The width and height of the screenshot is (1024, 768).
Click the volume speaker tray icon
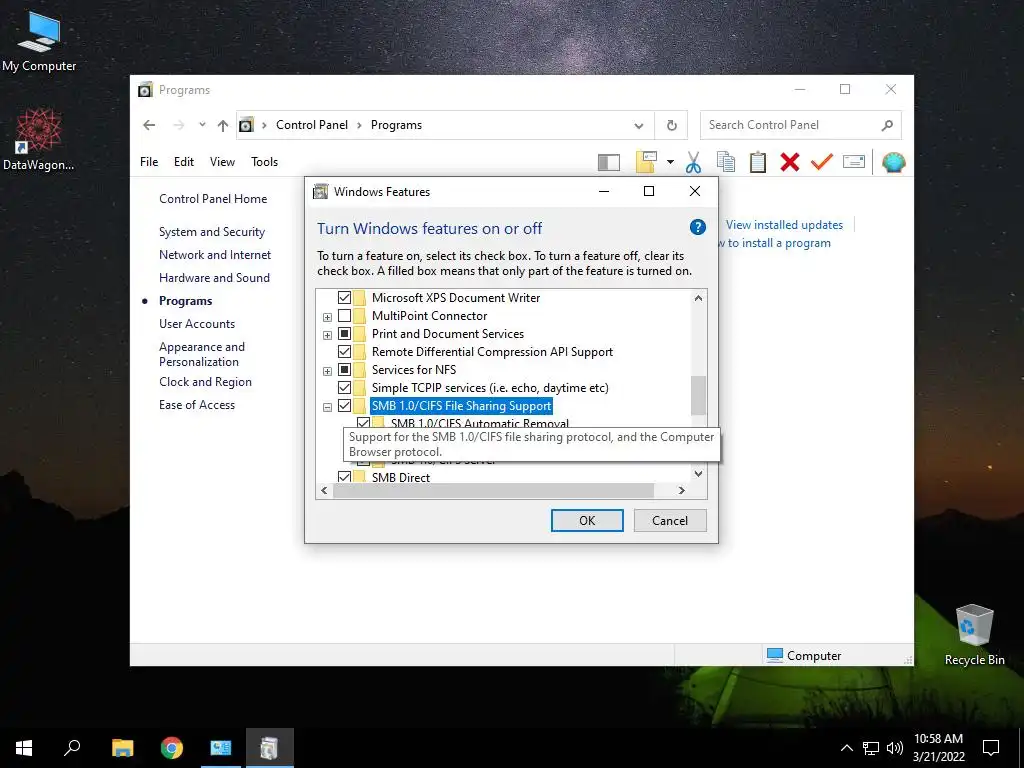895,748
